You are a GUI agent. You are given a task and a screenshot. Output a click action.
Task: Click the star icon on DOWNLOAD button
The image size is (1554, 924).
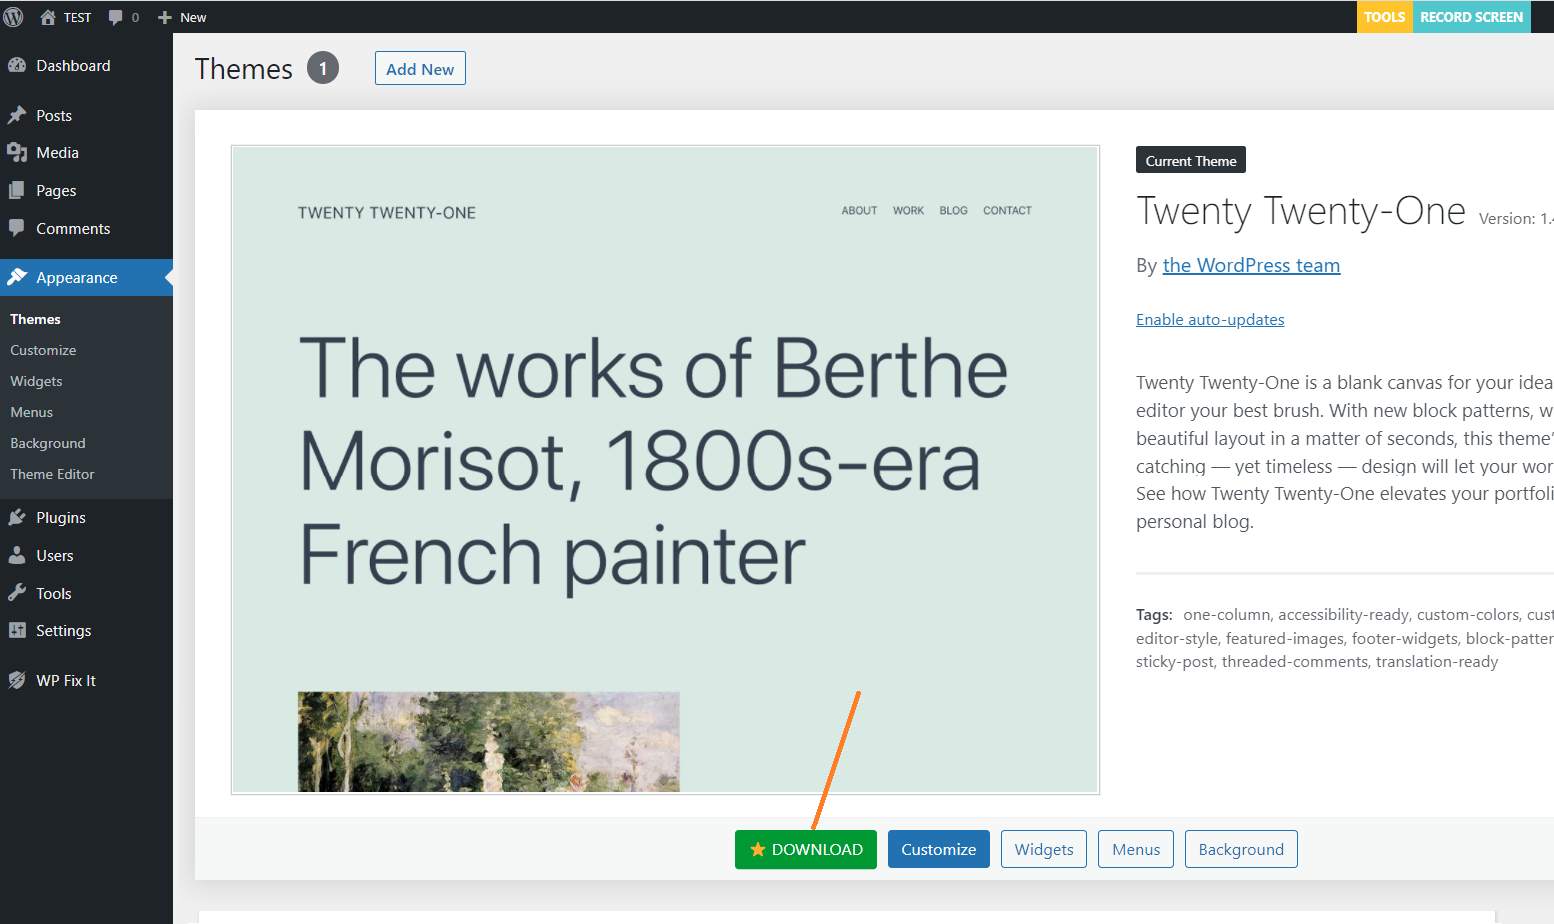(x=758, y=849)
